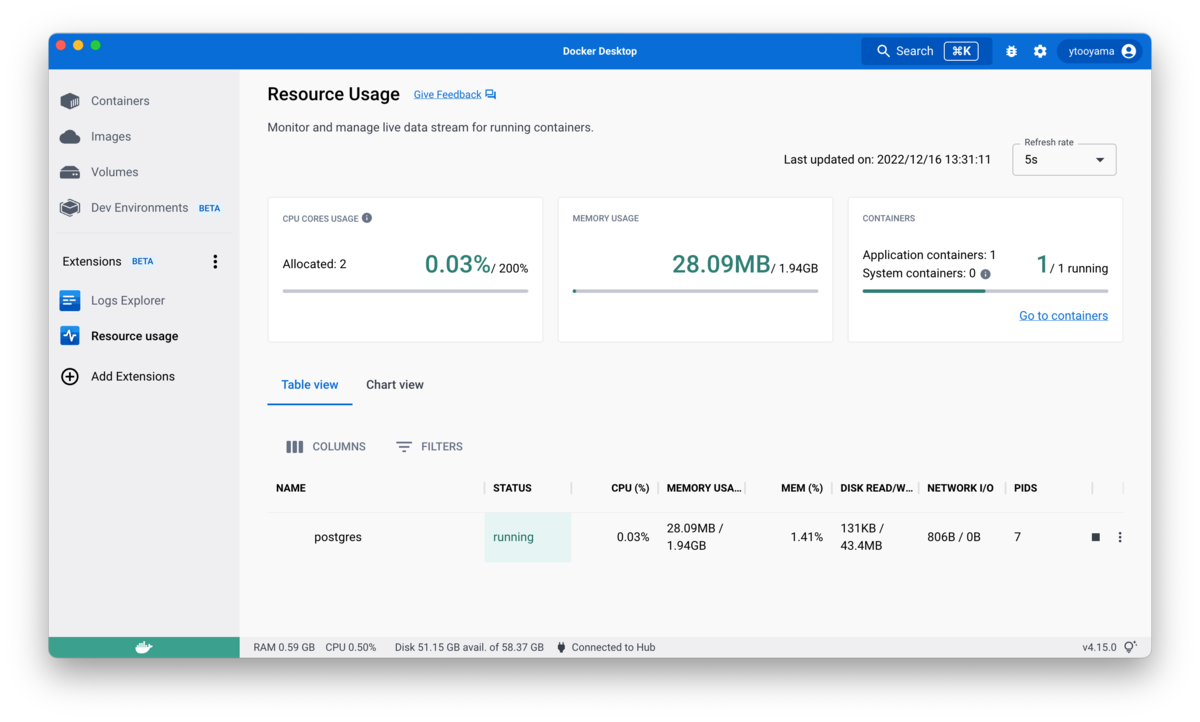This screenshot has width=1200, height=722.
Task: Click the Add Extensions plus icon
Action: [x=70, y=377]
